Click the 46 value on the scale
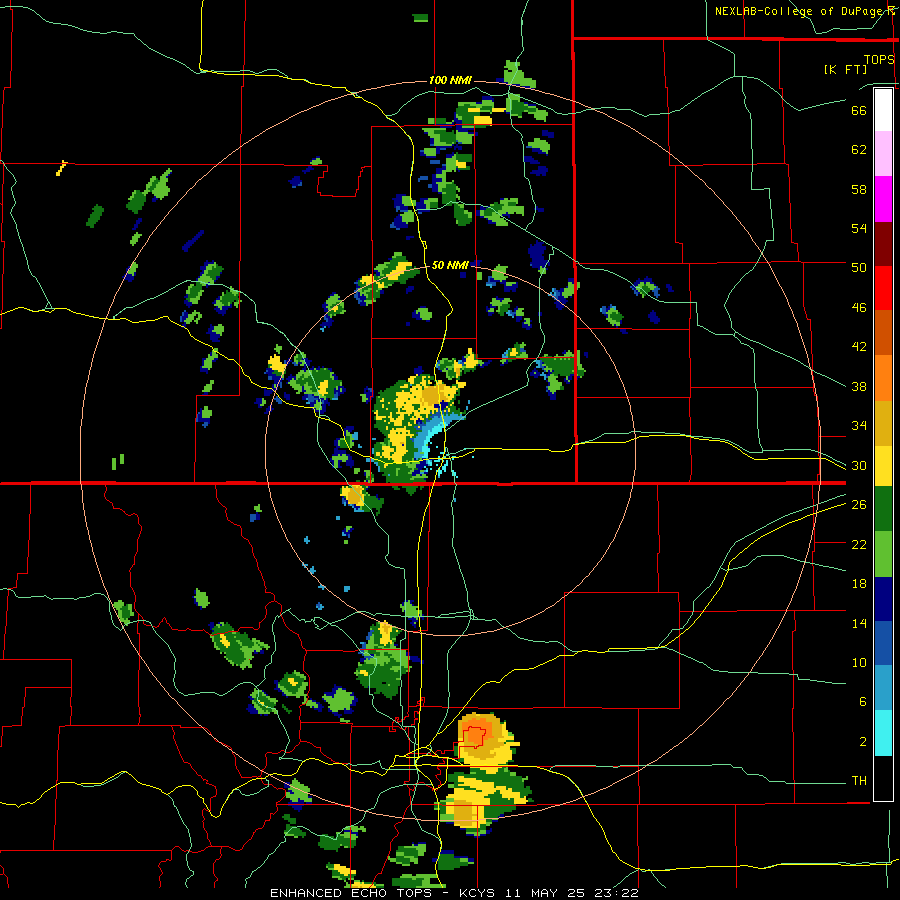Image resolution: width=900 pixels, height=900 pixels. pyautogui.click(x=859, y=308)
